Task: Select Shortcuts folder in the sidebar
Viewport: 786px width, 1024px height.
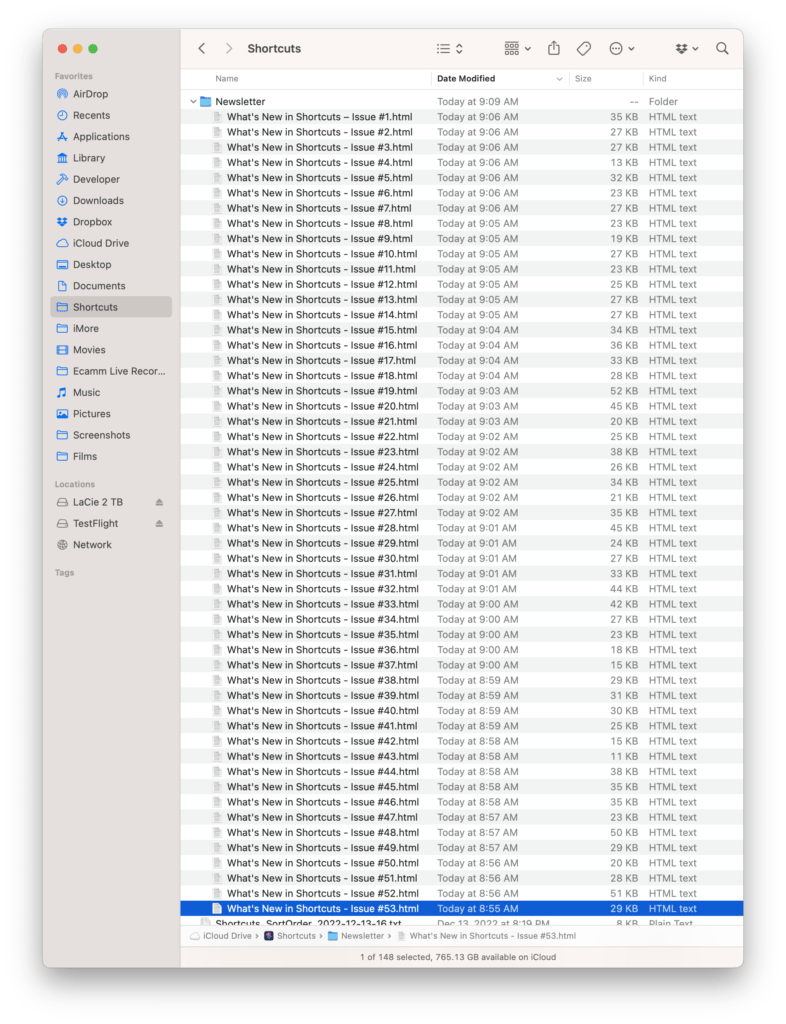Action: click(x=111, y=307)
